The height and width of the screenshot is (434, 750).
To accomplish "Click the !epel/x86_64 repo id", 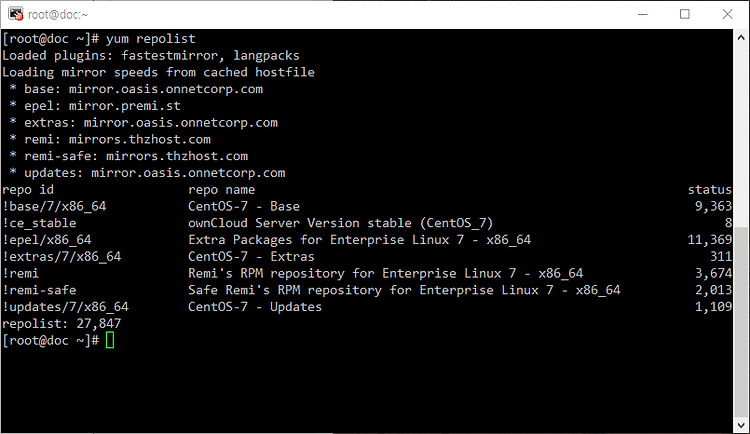I will click(47, 240).
